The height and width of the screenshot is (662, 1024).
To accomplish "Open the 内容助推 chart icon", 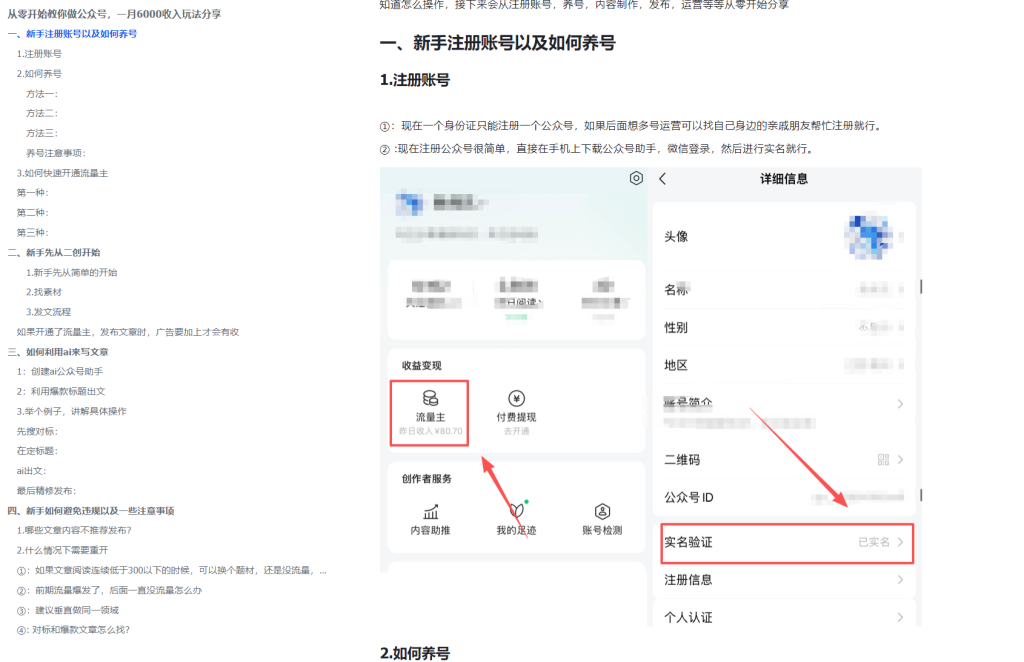I will tap(430, 511).
